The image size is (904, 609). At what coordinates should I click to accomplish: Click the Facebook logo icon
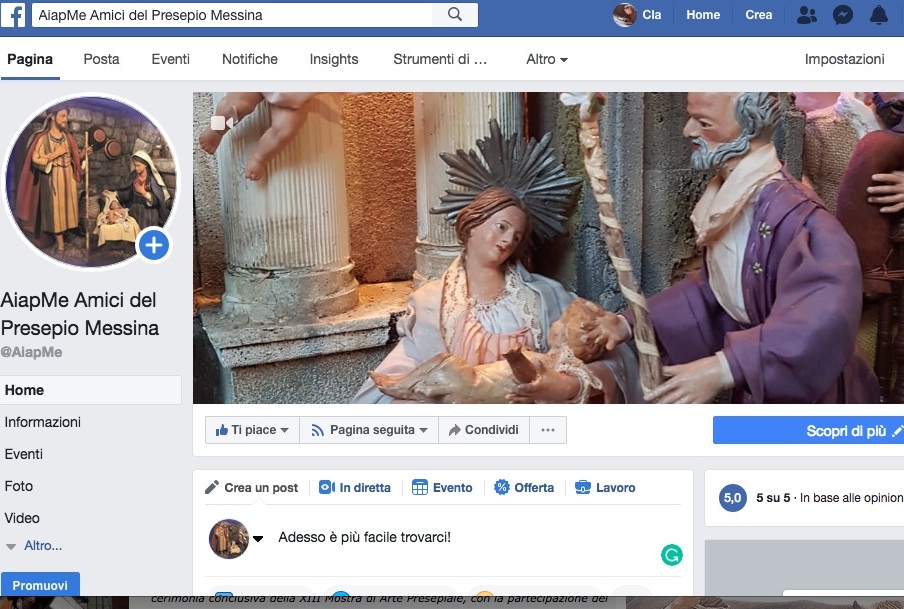tap(13, 15)
